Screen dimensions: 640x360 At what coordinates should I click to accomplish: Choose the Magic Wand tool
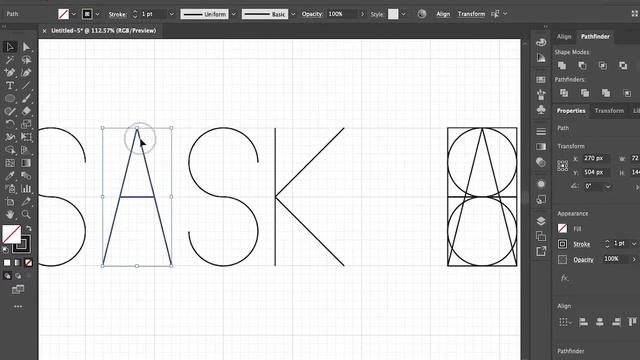point(10,60)
